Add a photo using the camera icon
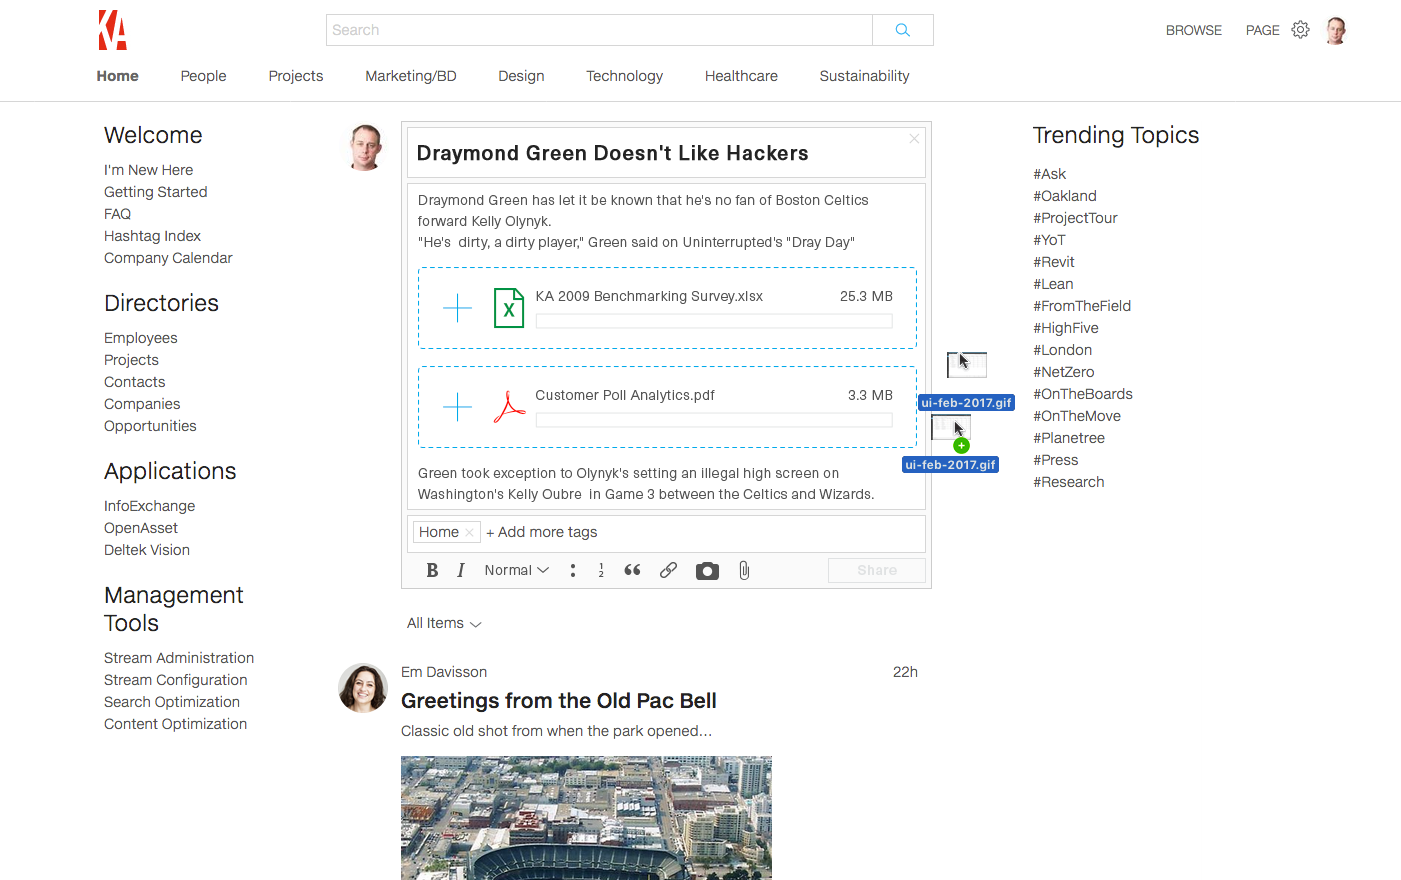Image resolution: width=1401 pixels, height=880 pixels. (707, 571)
